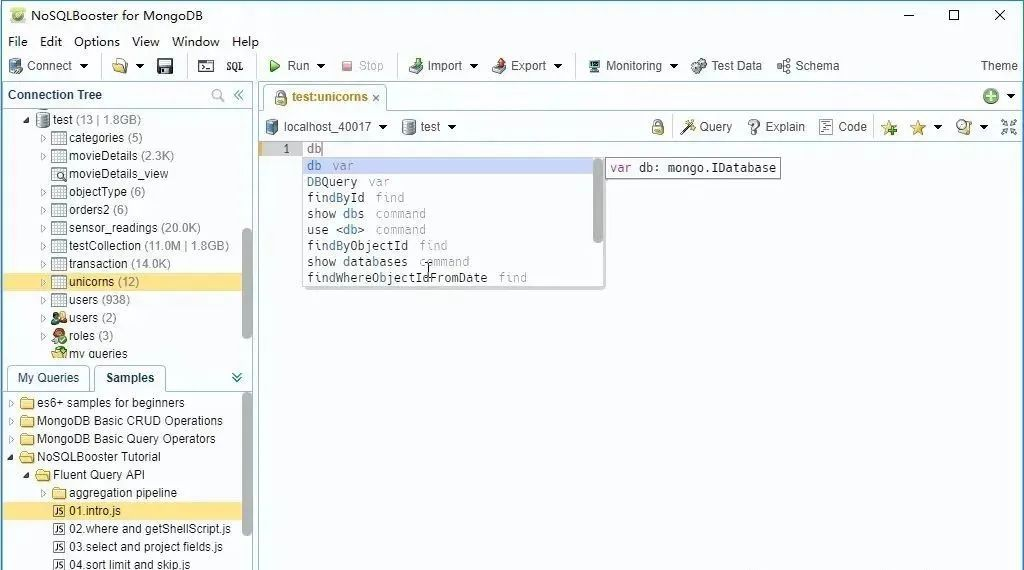Click the Run button
The image size is (1024, 570).
tap(289, 66)
